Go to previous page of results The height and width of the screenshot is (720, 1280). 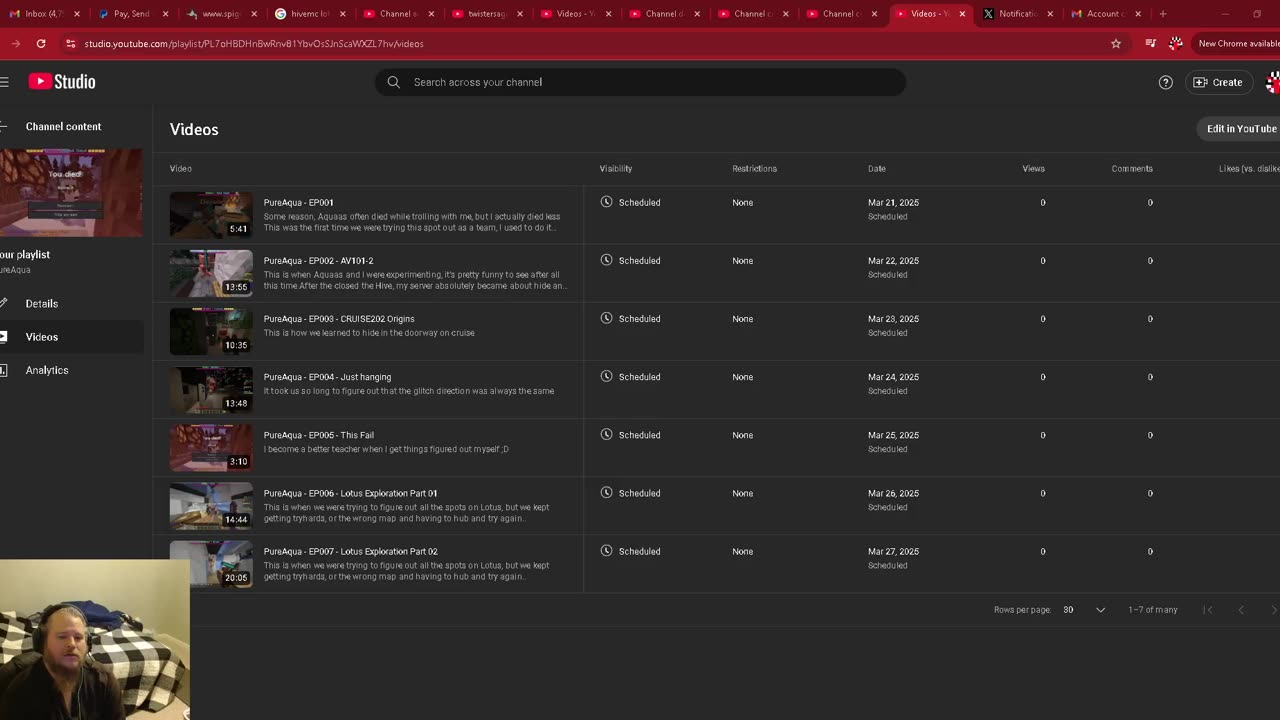pyautogui.click(x=1241, y=610)
